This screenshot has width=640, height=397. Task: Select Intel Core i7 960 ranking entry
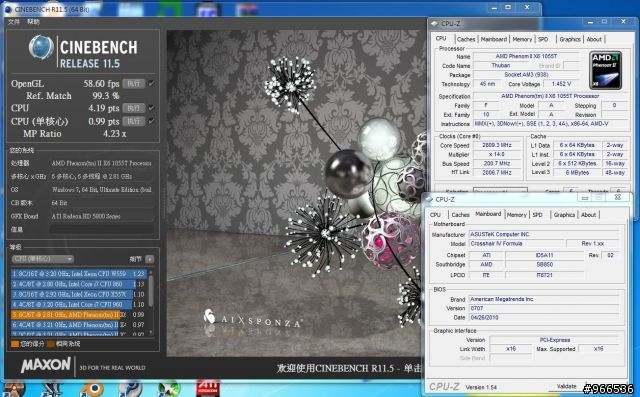[x=78, y=304]
